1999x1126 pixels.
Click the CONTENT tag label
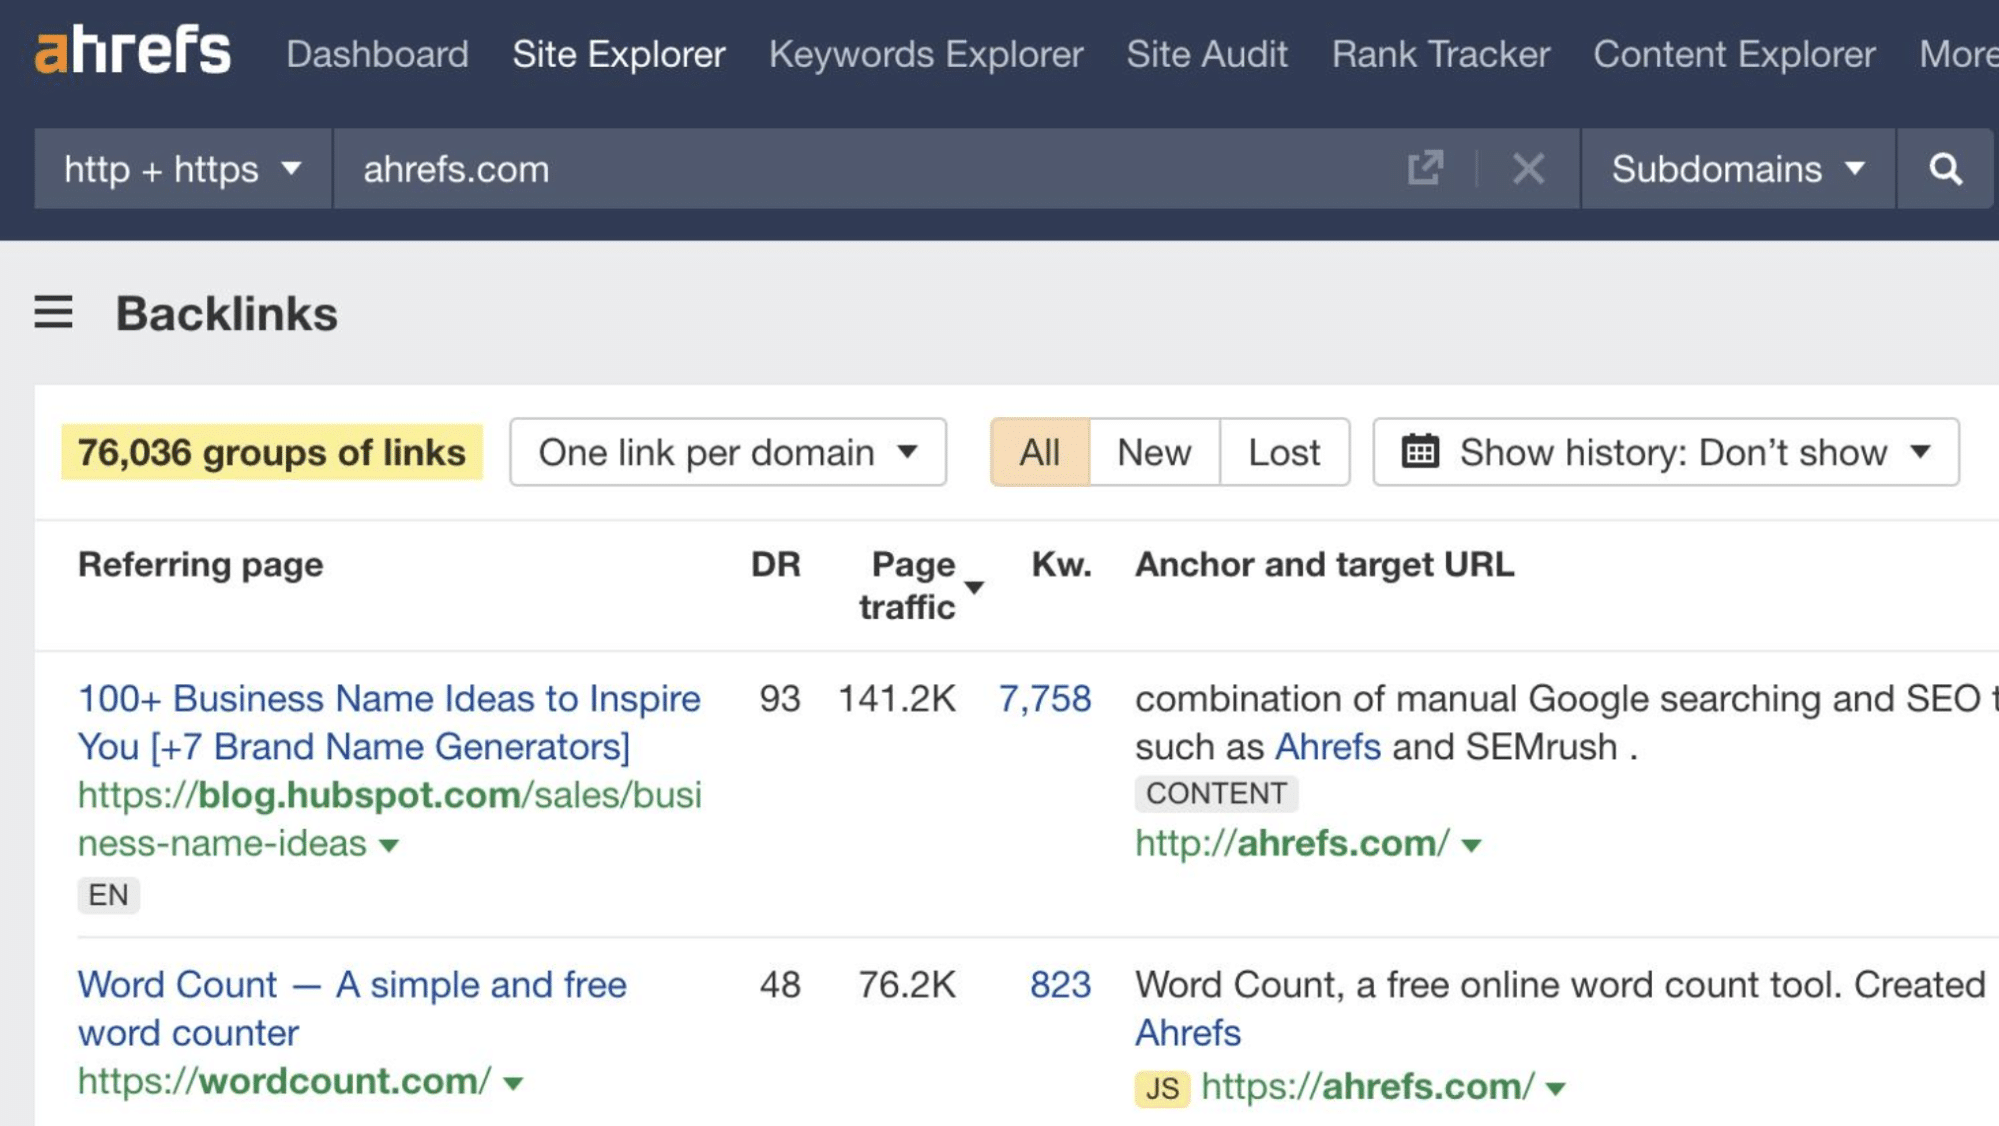click(1216, 794)
